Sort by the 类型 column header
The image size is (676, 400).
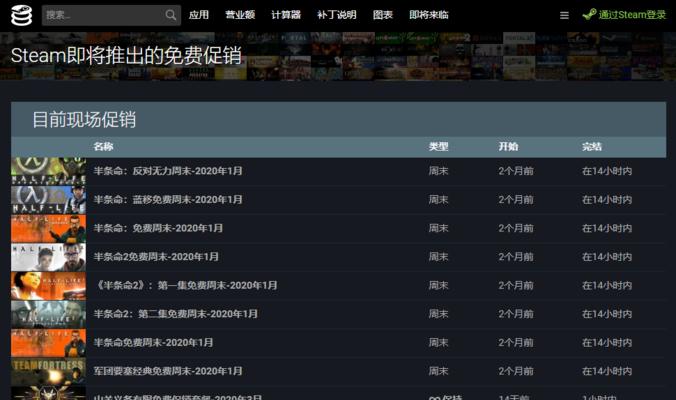coord(438,147)
